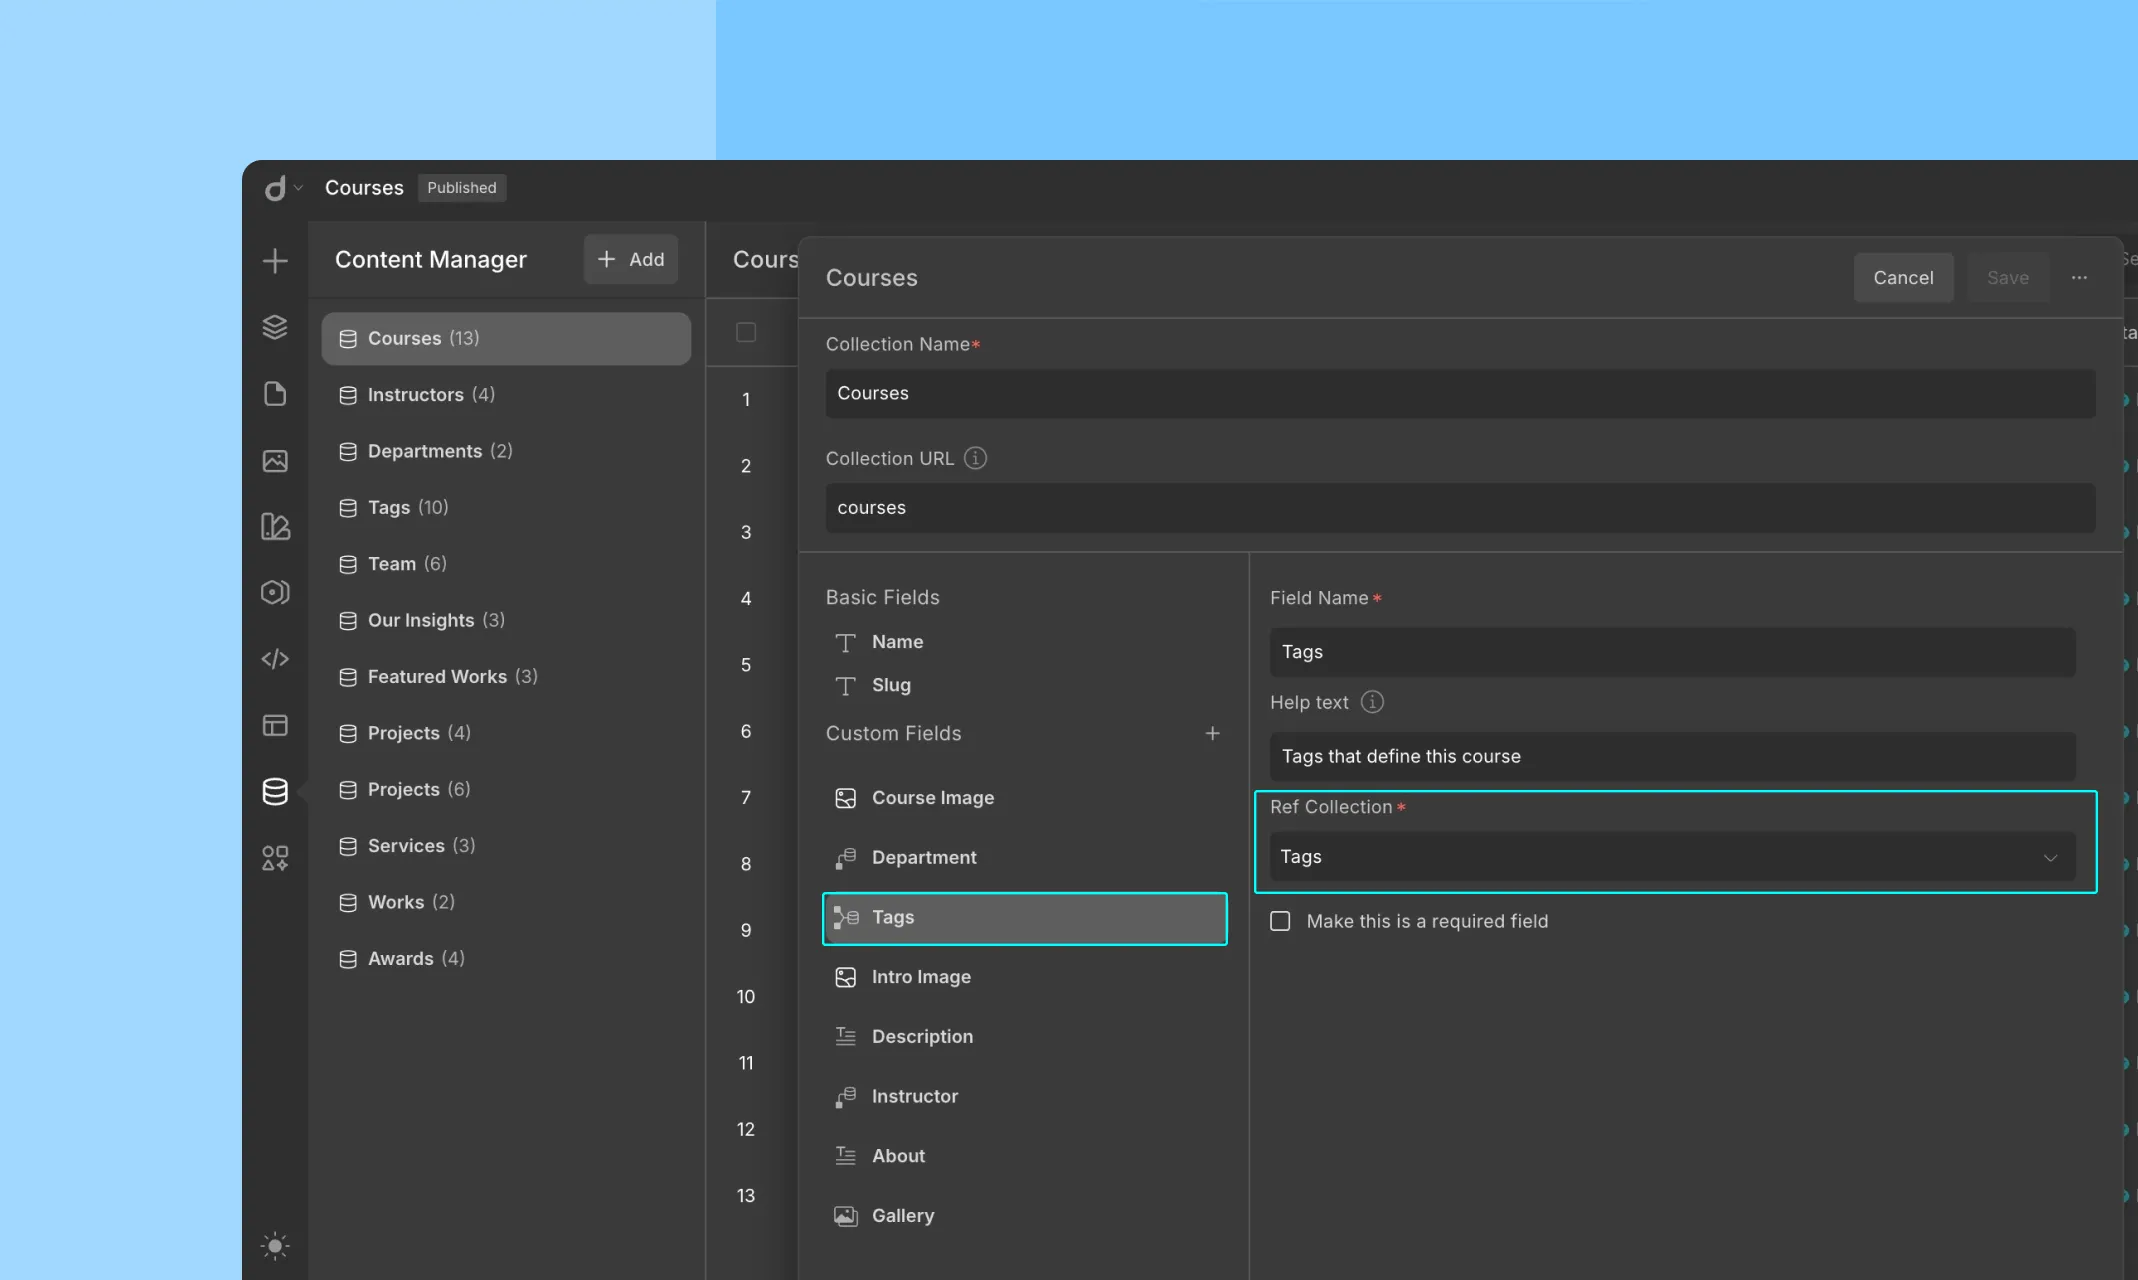
Task: Click the Published status badge
Action: [462, 188]
